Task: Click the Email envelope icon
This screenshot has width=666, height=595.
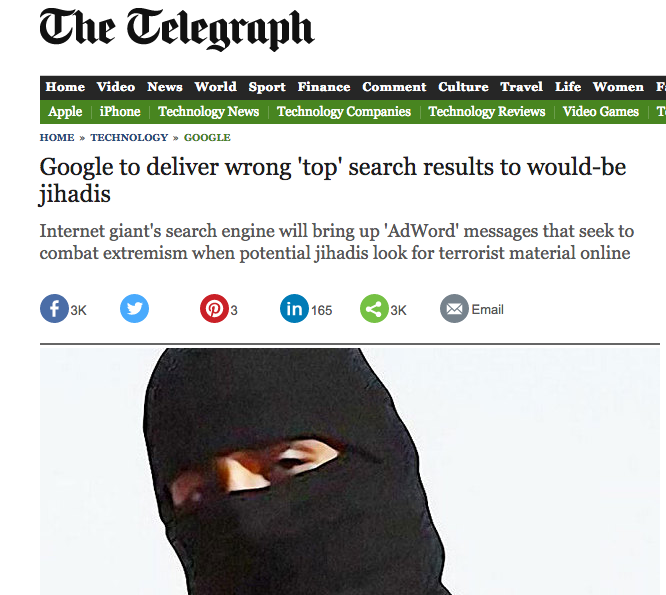Action: (454, 308)
